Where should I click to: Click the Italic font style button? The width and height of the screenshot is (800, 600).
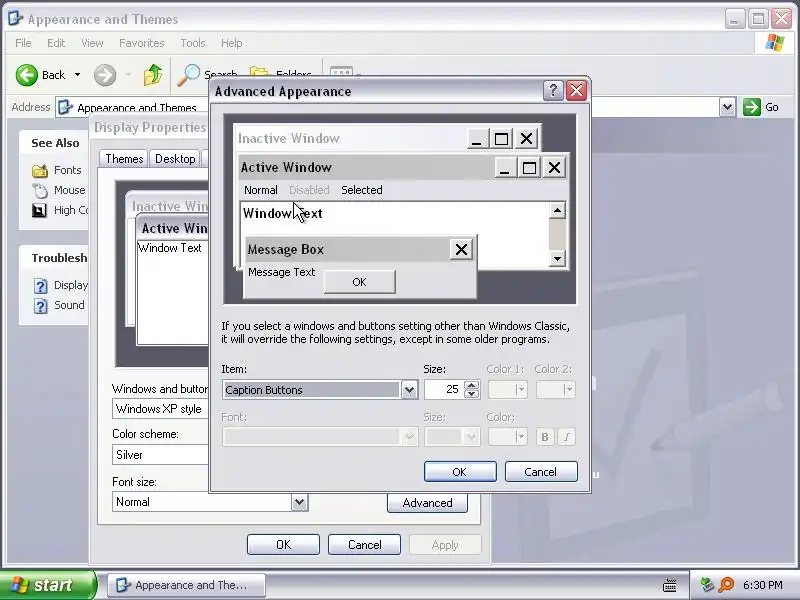pos(566,437)
